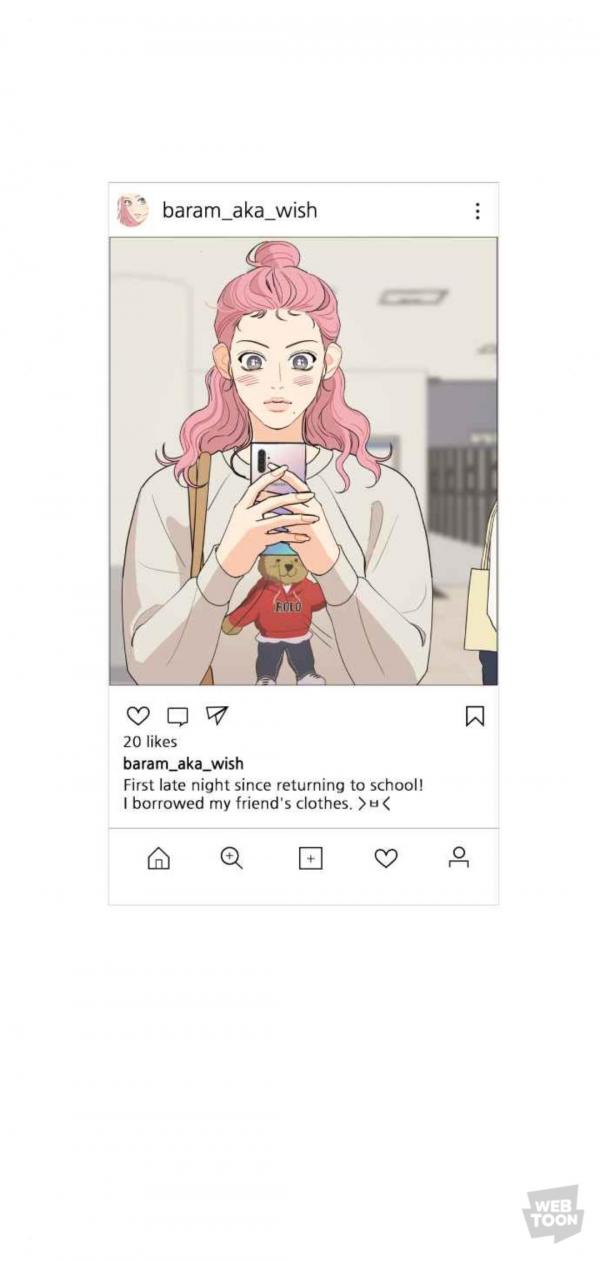600x1261 pixels.
Task: Tap the pink hair bun in photo
Action: click(276, 256)
